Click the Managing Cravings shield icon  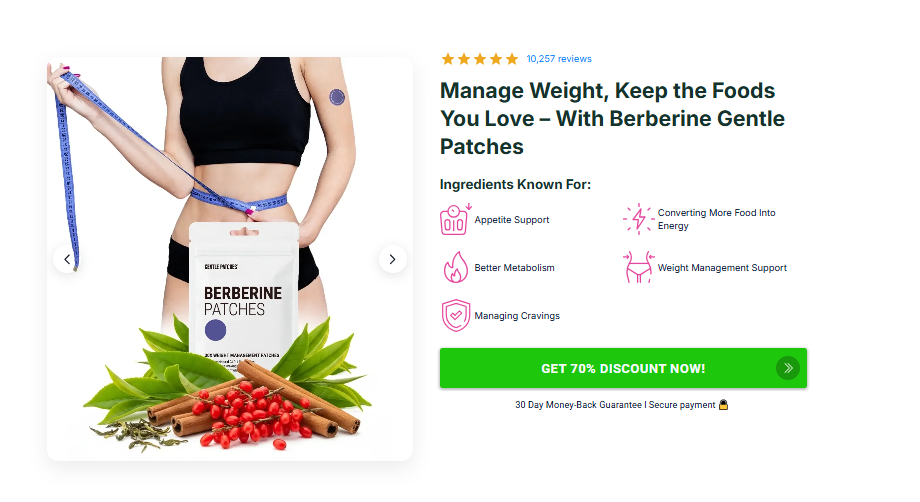pyautogui.click(x=456, y=316)
